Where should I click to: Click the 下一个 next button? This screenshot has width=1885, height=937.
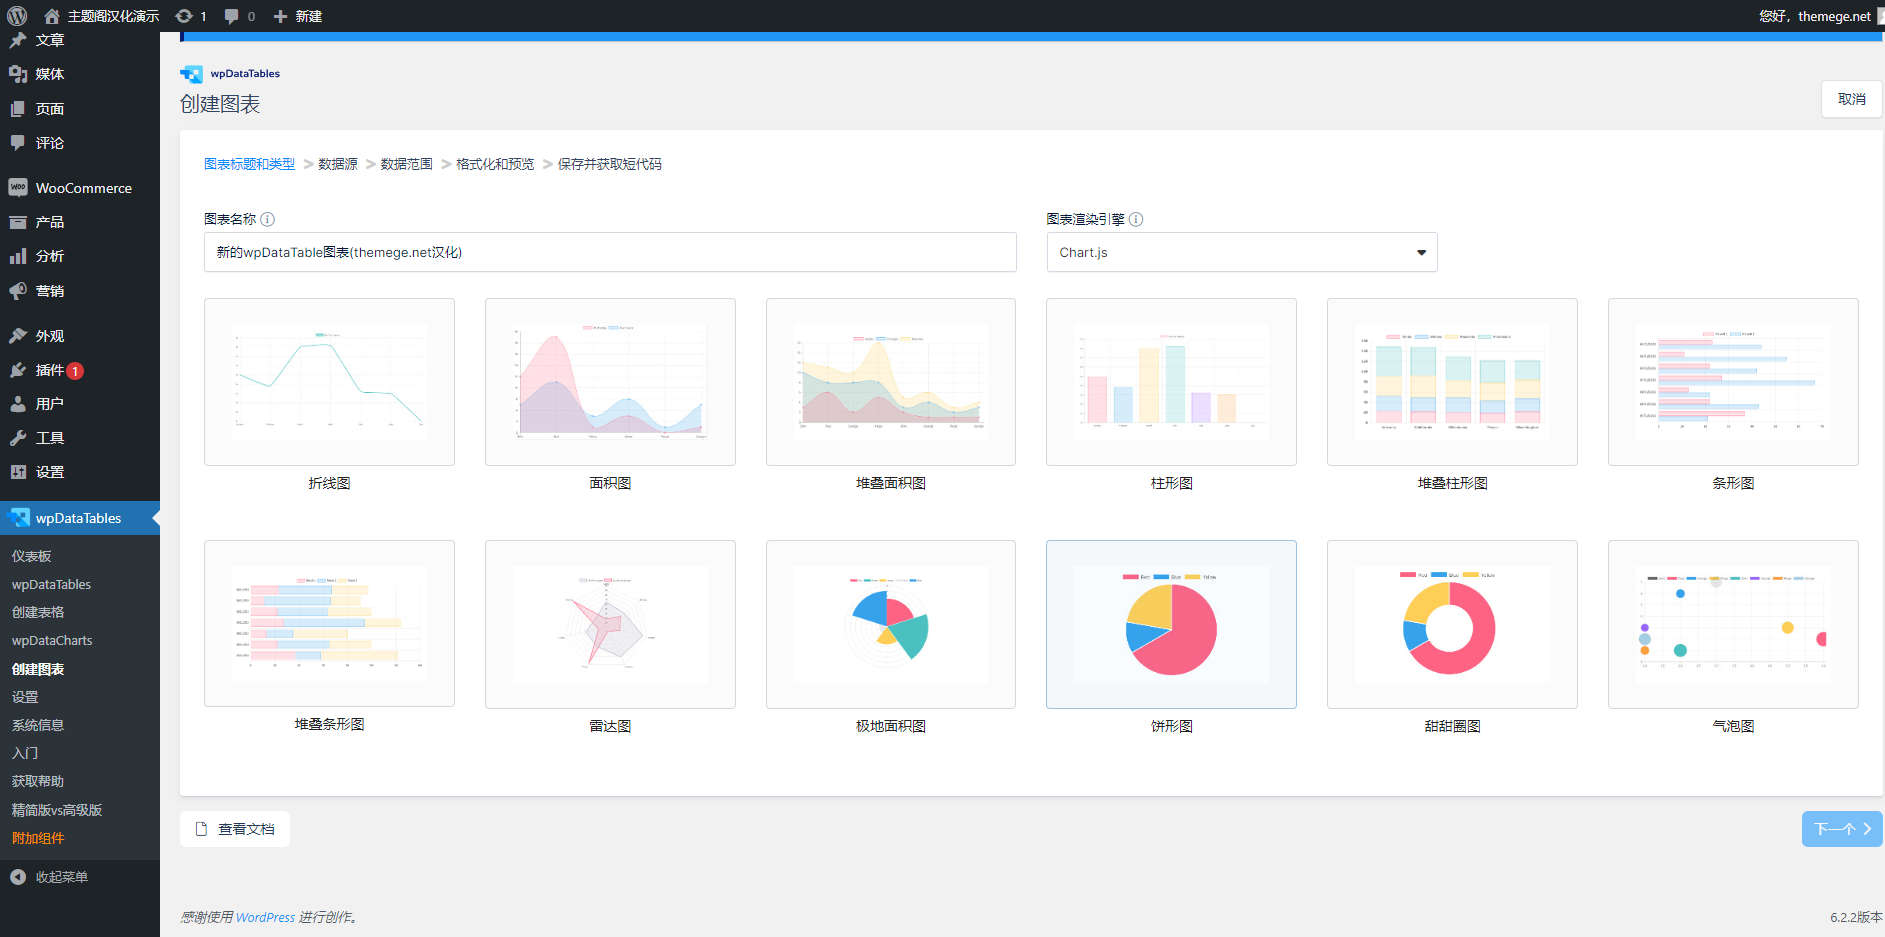click(1842, 829)
